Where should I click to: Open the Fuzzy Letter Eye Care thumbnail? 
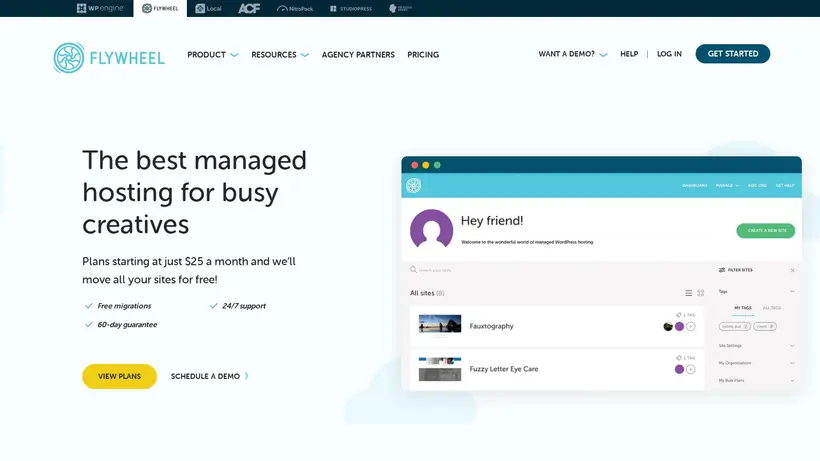[440, 369]
